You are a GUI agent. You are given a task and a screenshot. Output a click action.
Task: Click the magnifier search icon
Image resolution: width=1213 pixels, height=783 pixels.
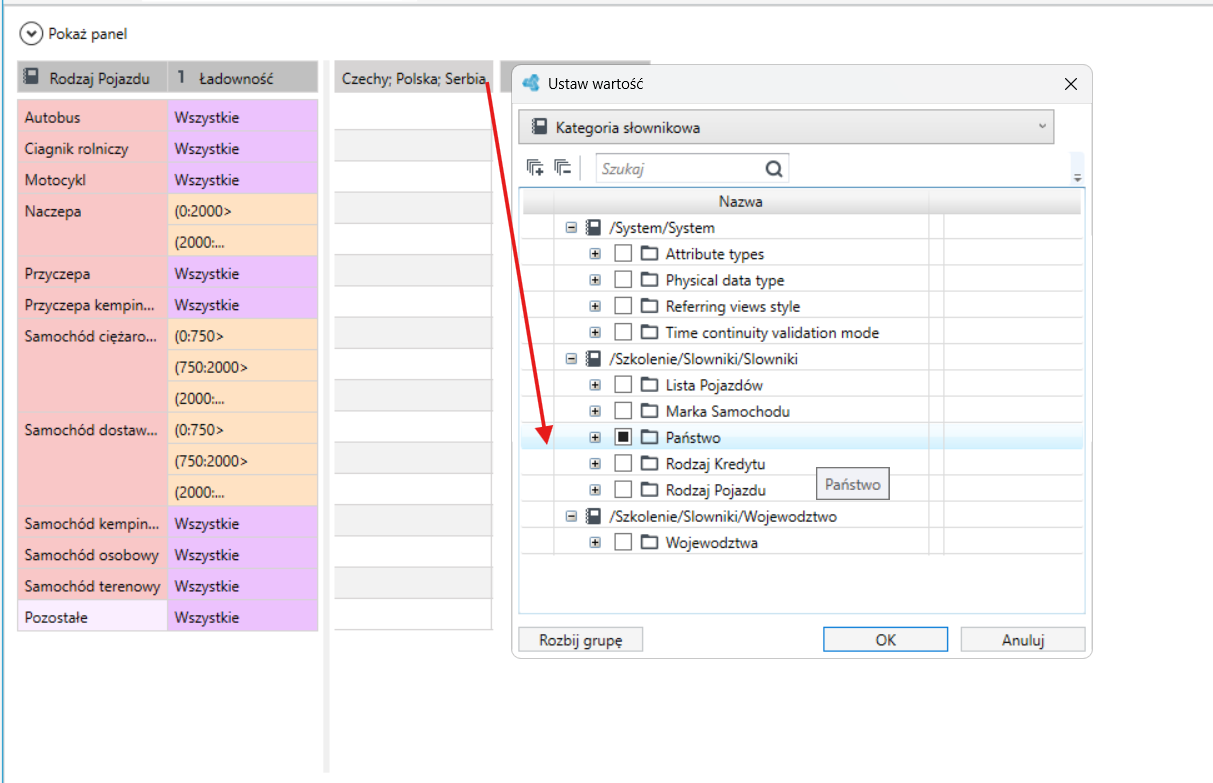pyautogui.click(x=774, y=168)
